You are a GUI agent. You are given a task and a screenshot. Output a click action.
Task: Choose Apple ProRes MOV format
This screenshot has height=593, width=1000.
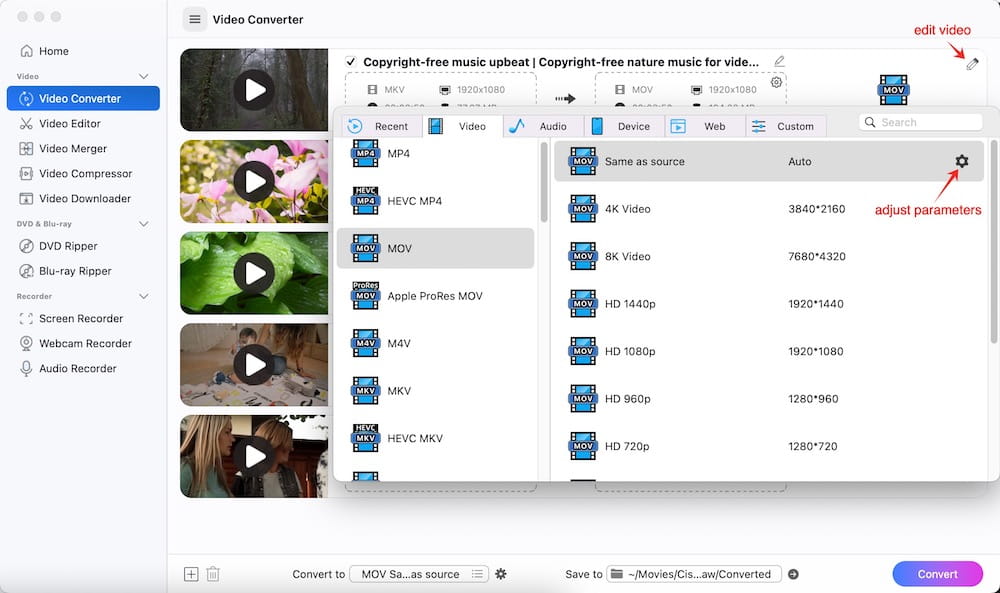435,296
